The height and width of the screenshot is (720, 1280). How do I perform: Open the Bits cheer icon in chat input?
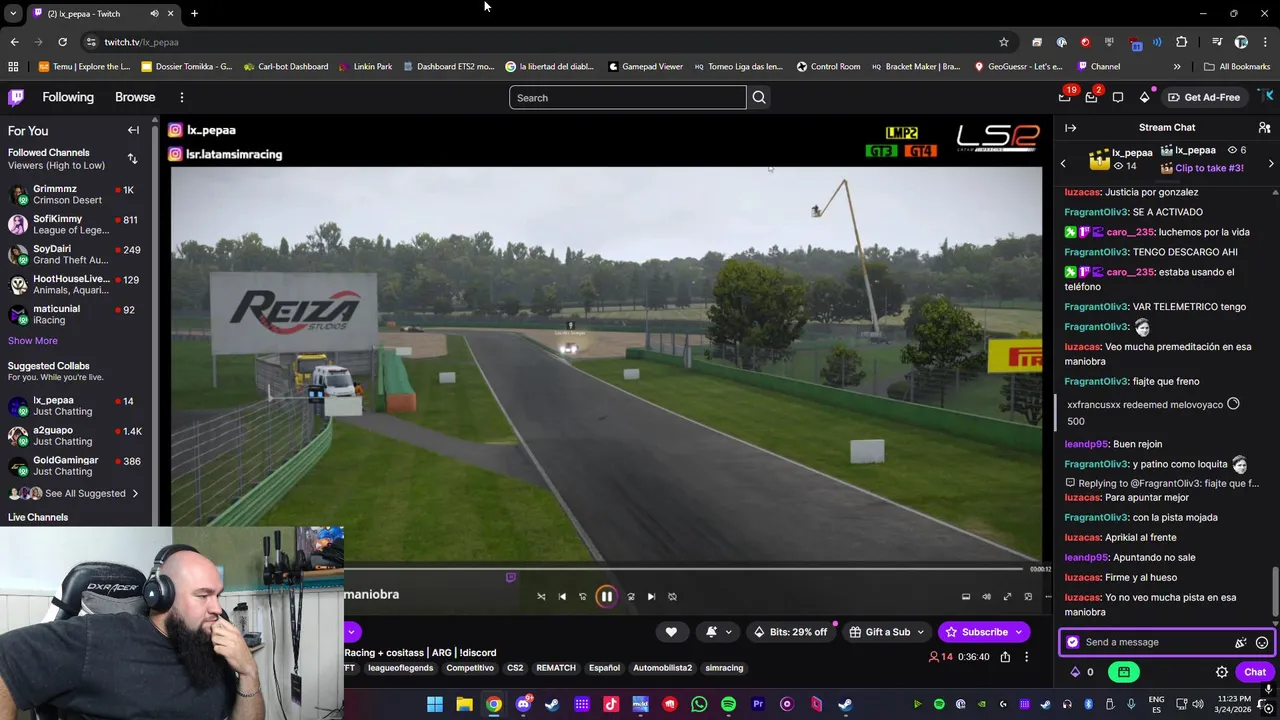1241,643
